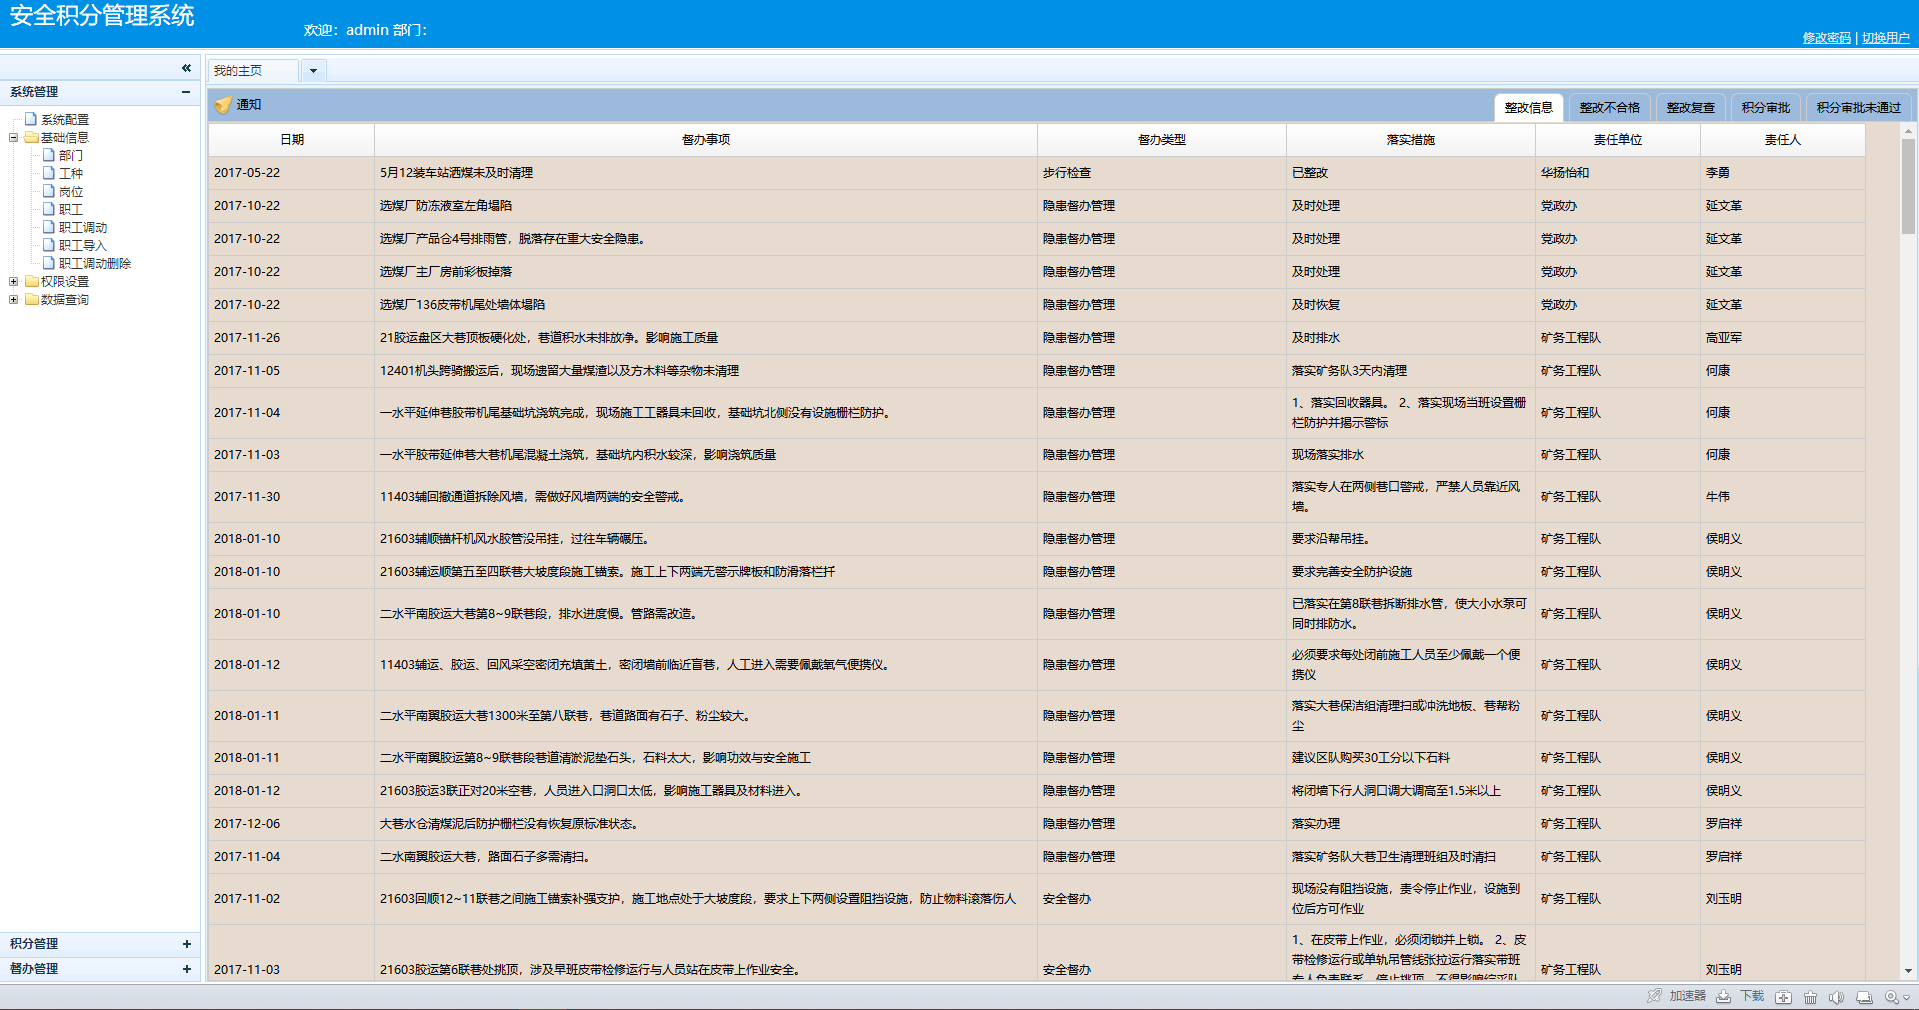The height and width of the screenshot is (1010, 1919).
Task: Click the first-aid kit icon in status bar
Action: coord(1783,997)
